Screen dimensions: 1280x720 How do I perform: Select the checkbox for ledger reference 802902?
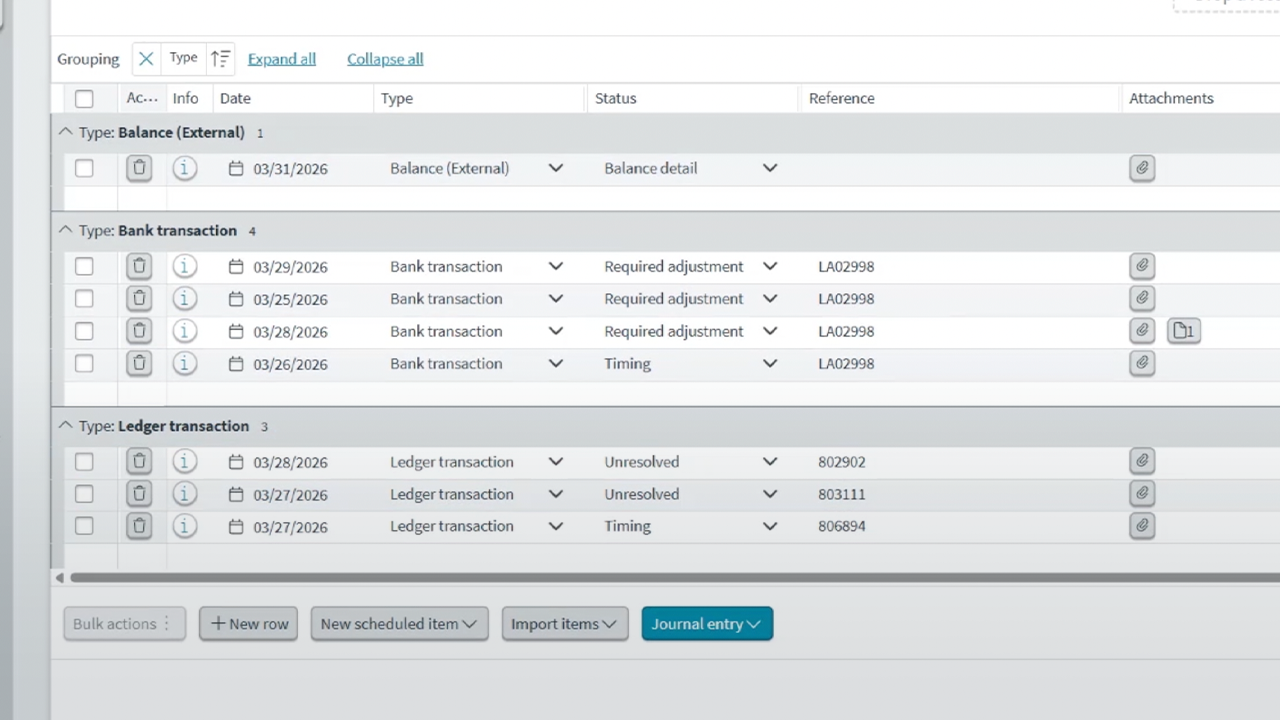click(x=84, y=461)
